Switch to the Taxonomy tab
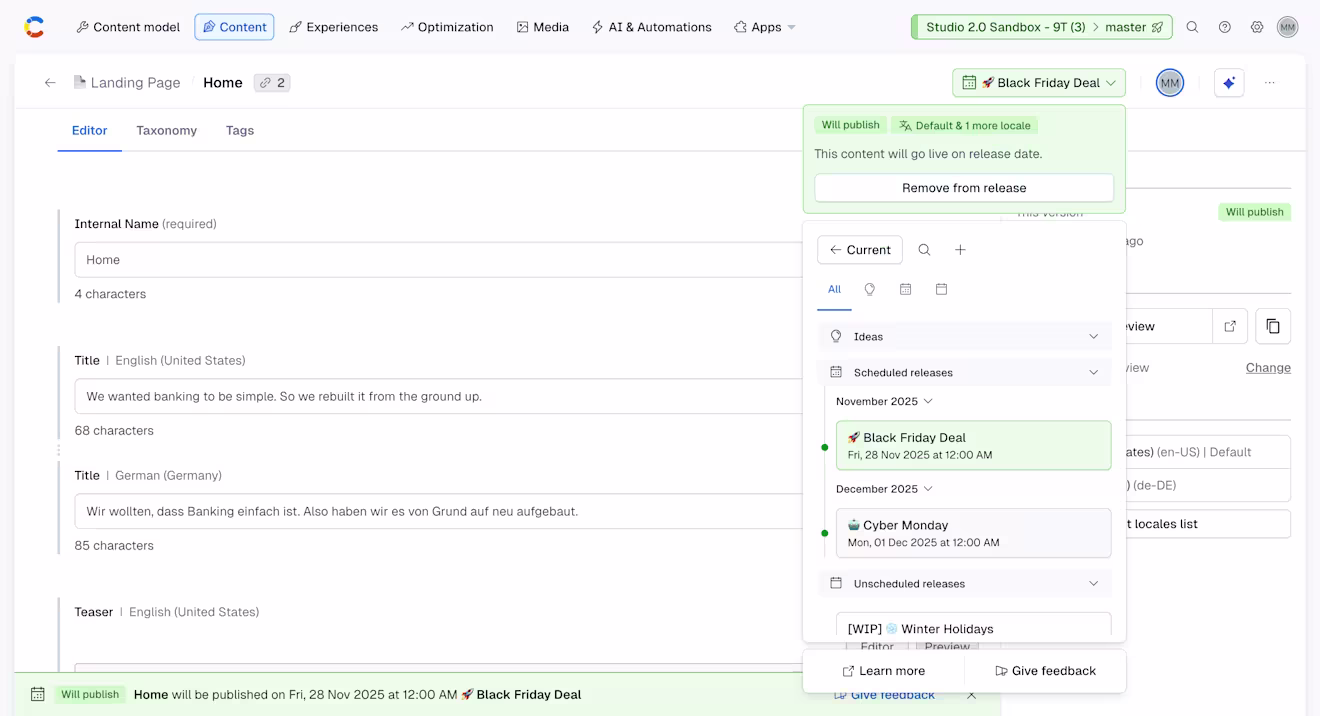 pos(167,131)
